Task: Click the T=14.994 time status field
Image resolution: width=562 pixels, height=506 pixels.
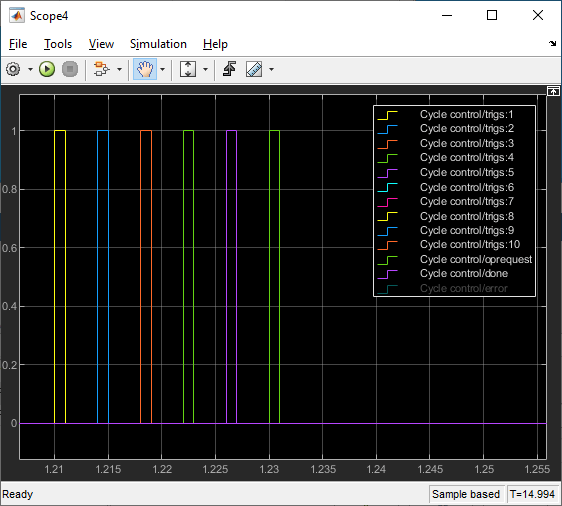Action: pyautogui.click(x=532, y=494)
